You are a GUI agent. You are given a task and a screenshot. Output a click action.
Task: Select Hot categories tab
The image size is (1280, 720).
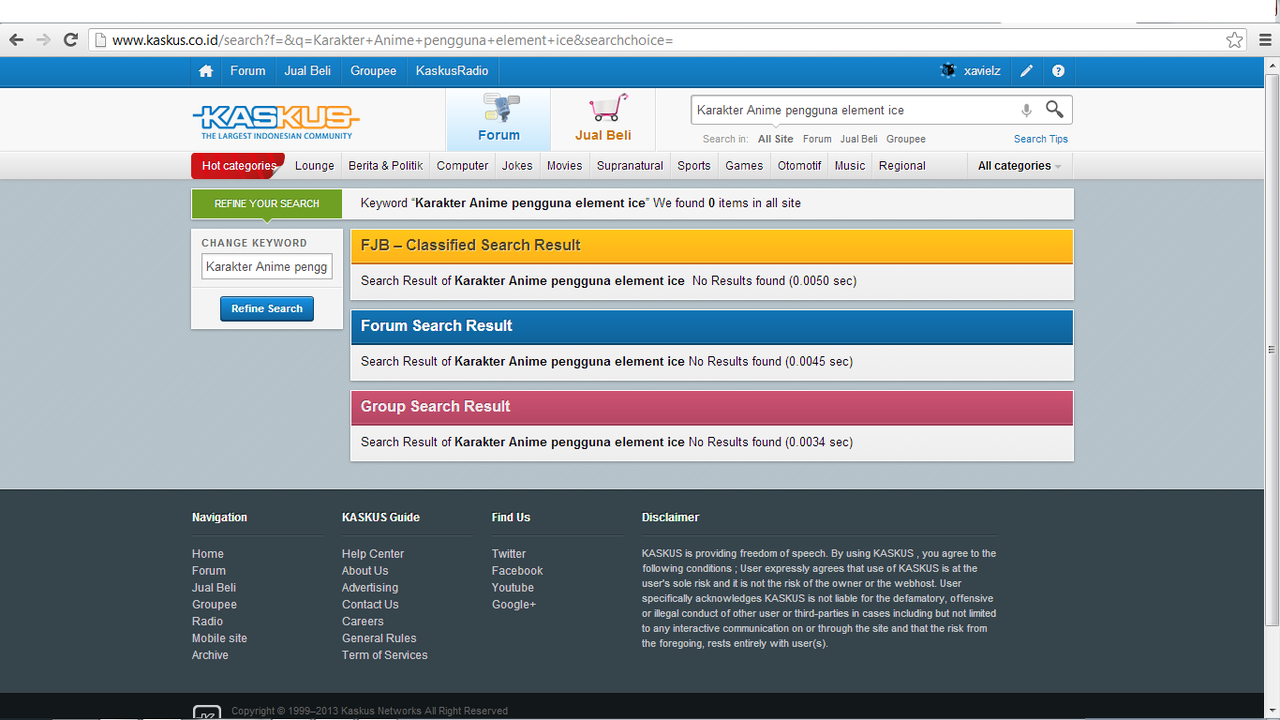pos(238,166)
